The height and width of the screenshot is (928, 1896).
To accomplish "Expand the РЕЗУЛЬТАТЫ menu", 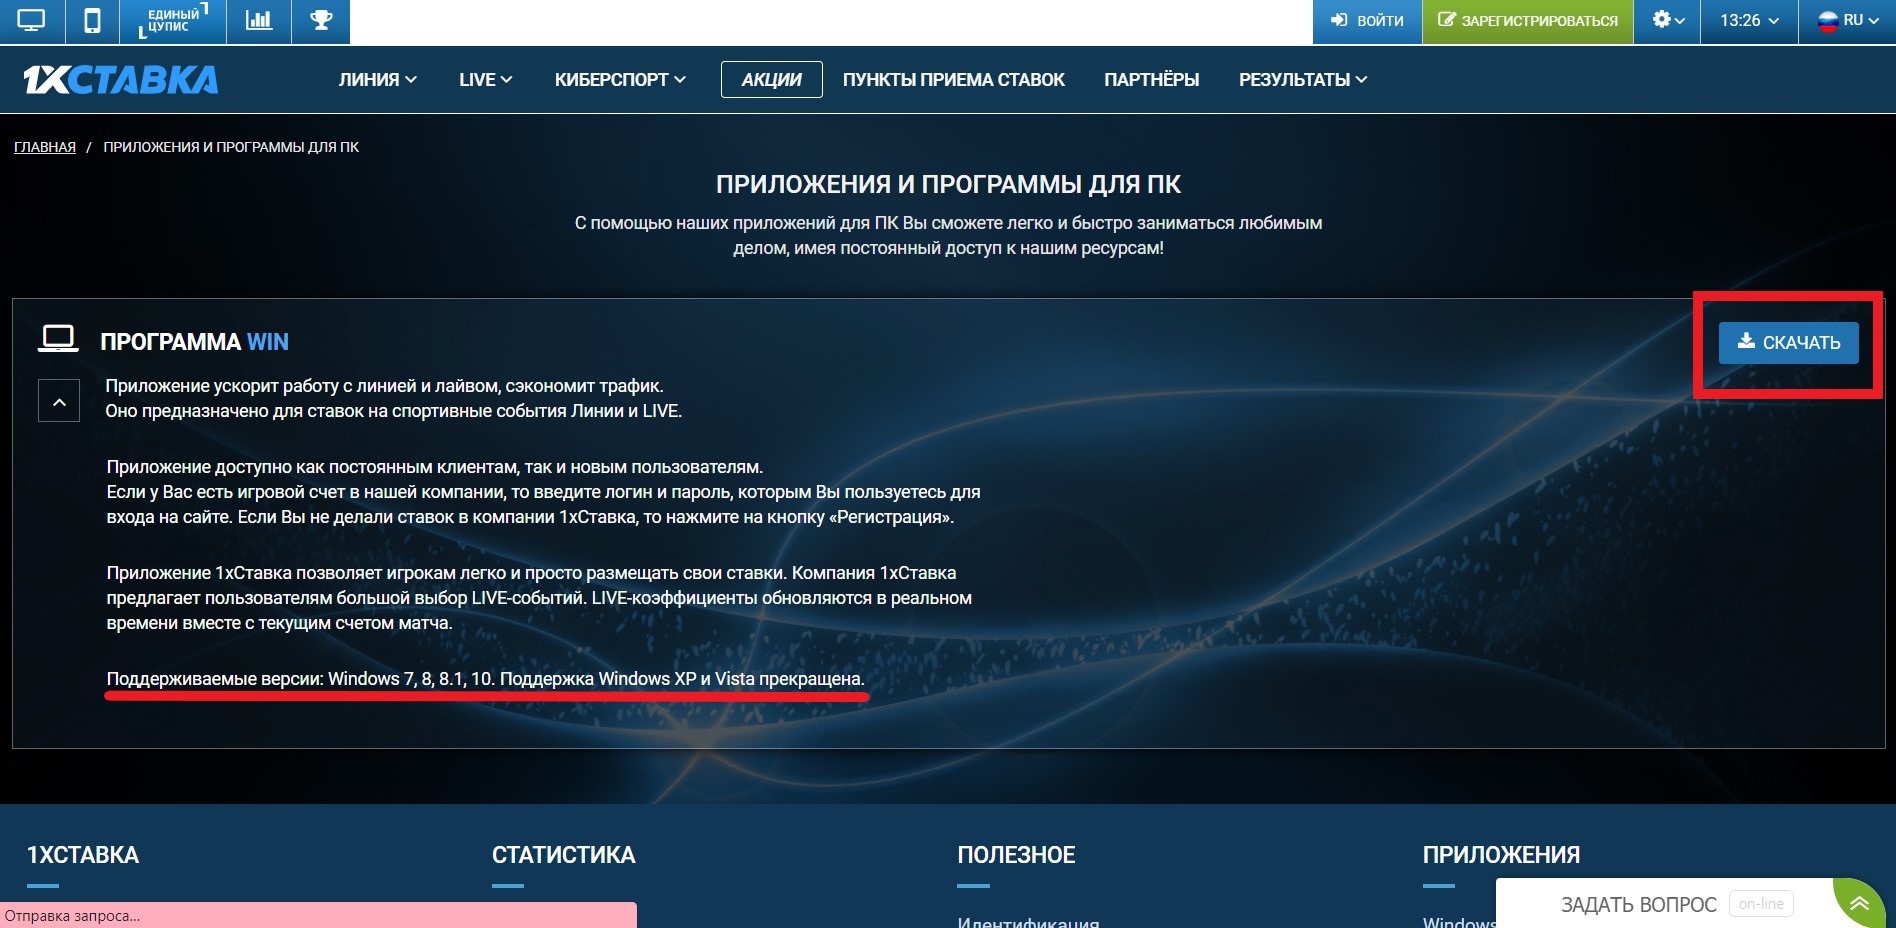I will click(1303, 80).
